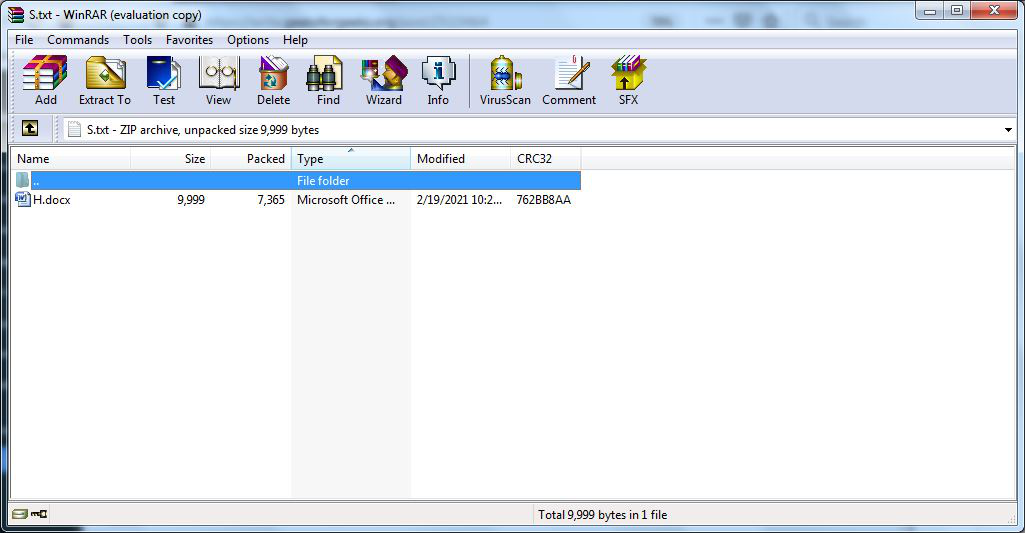The image size is (1025, 533).
Task: Open the Commands menu
Action: [x=78, y=40]
